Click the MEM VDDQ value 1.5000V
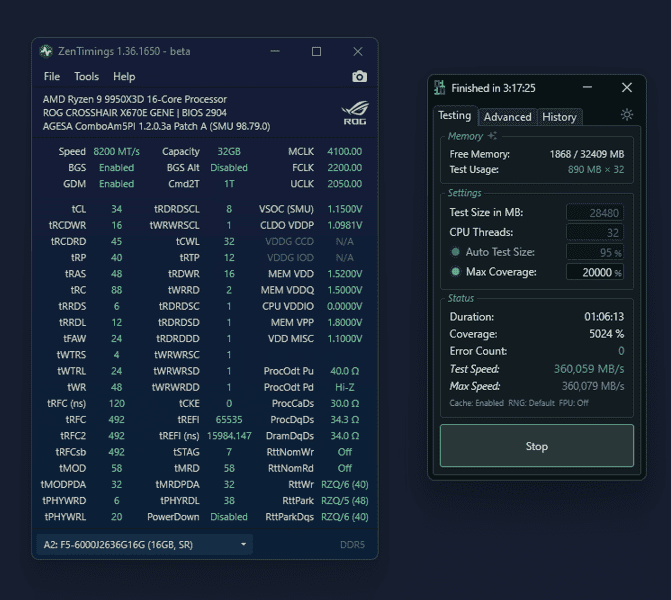 (344, 290)
